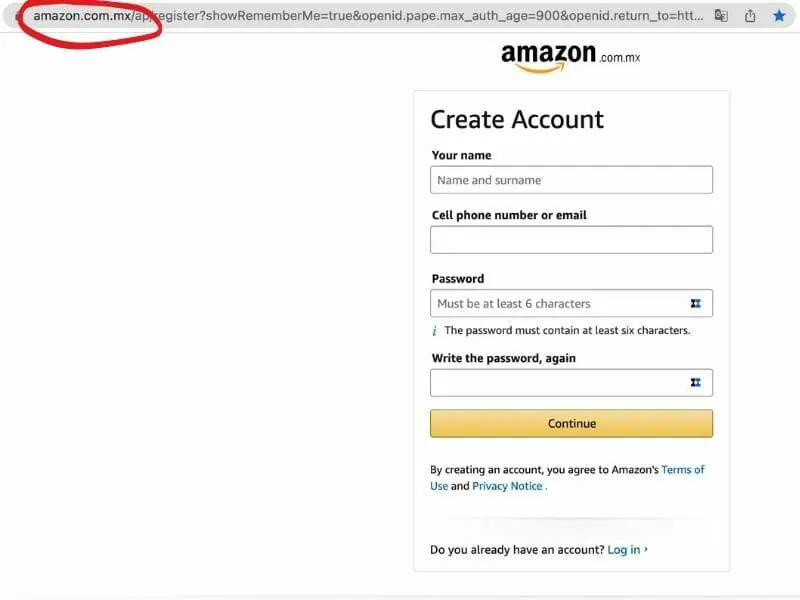
Task: Click the Share icon in the toolbar
Action: pyautogui.click(x=750, y=15)
